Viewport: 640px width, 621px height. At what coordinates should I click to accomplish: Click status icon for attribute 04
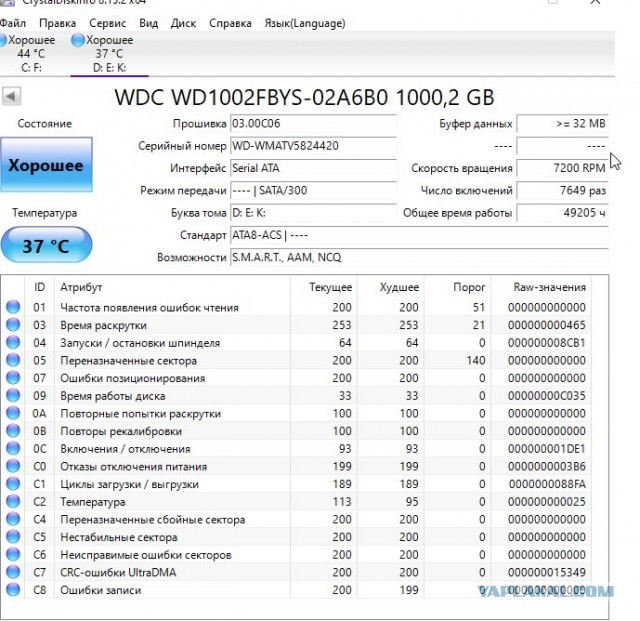tap(13, 343)
